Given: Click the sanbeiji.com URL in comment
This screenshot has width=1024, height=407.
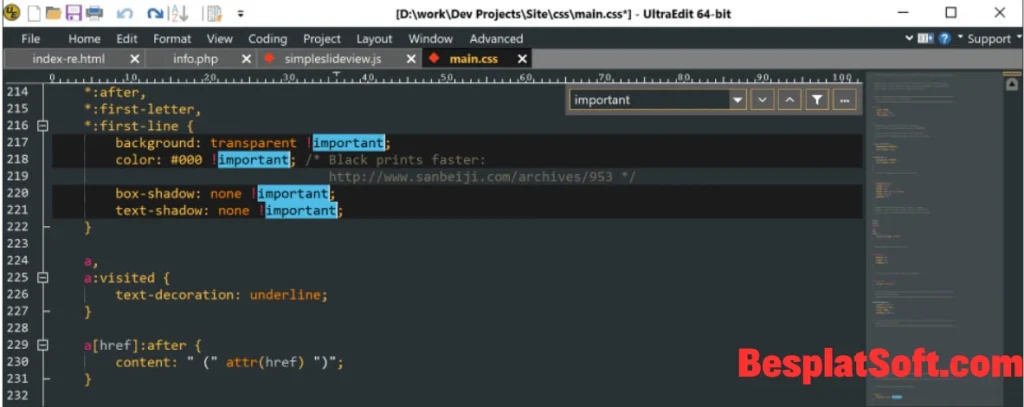Looking at the screenshot, I should [470, 176].
